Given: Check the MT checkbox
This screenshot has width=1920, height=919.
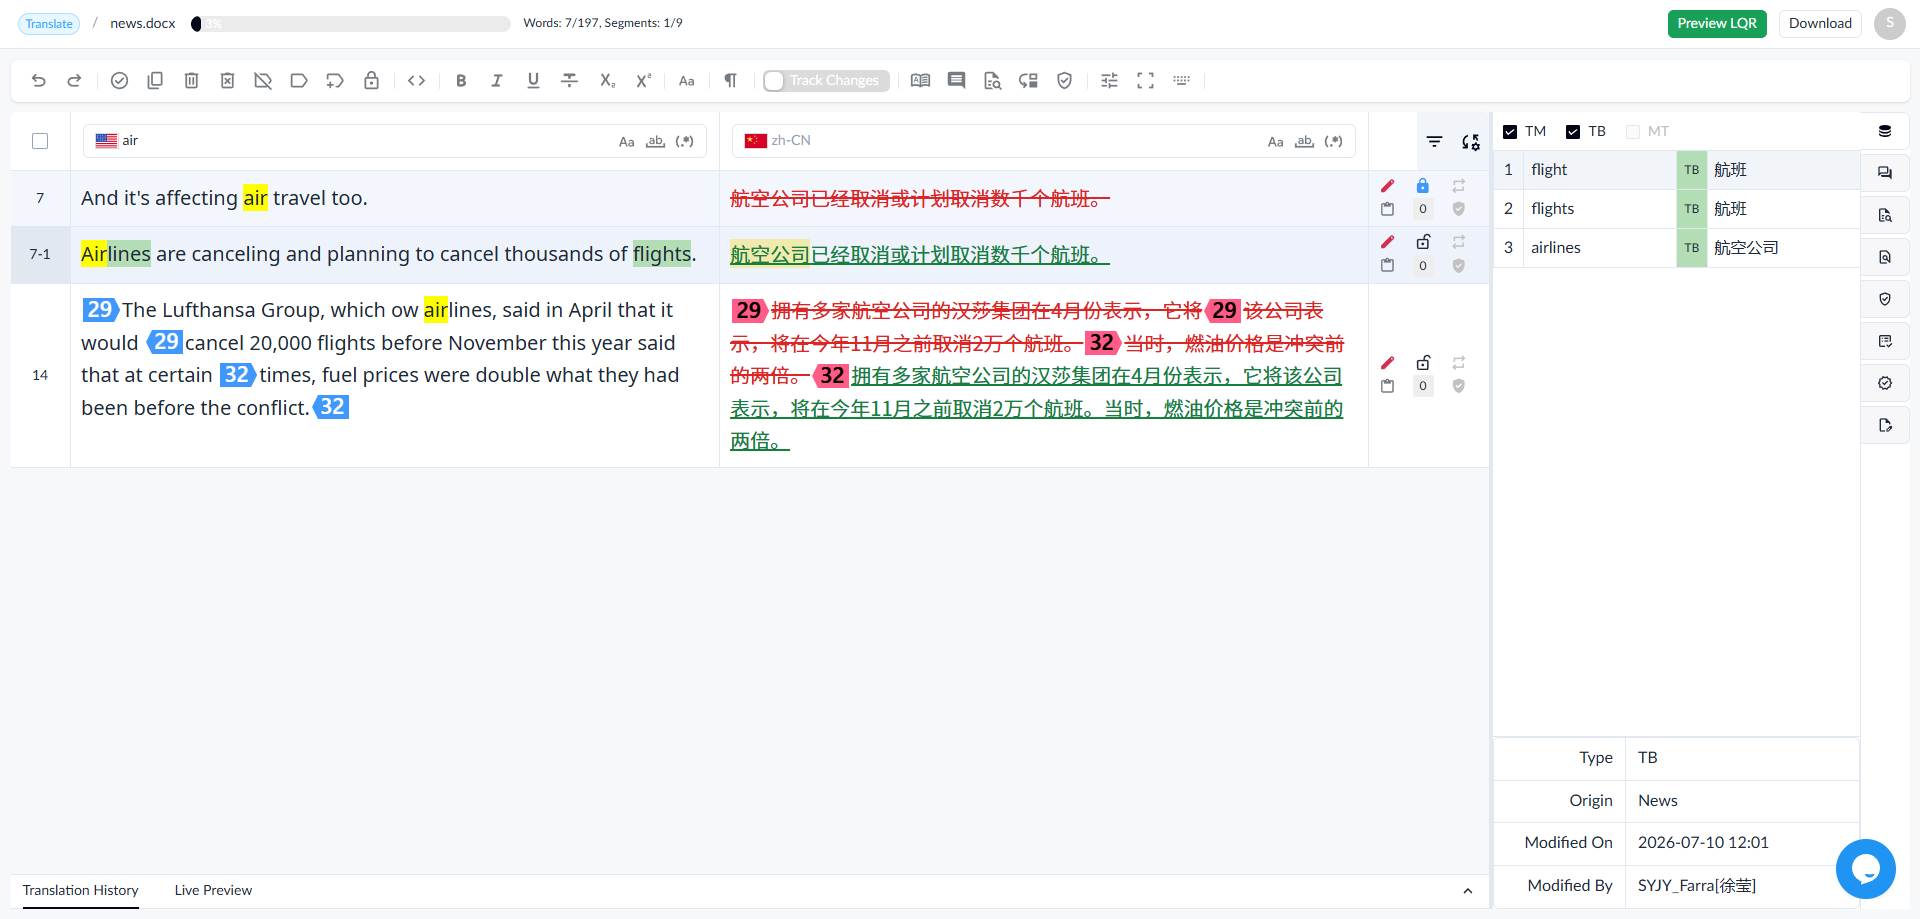Looking at the screenshot, I should click(x=1633, y=132).
